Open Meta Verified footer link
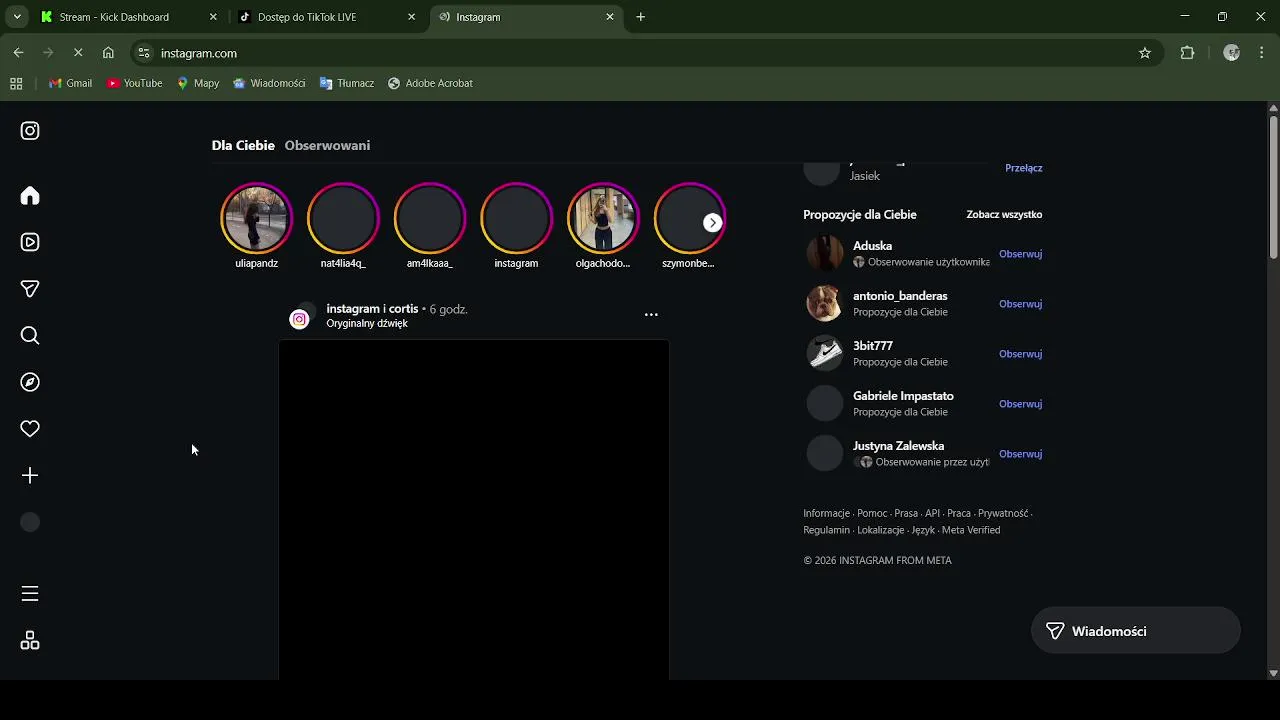 pyautogui.click(x=971, y=530)
